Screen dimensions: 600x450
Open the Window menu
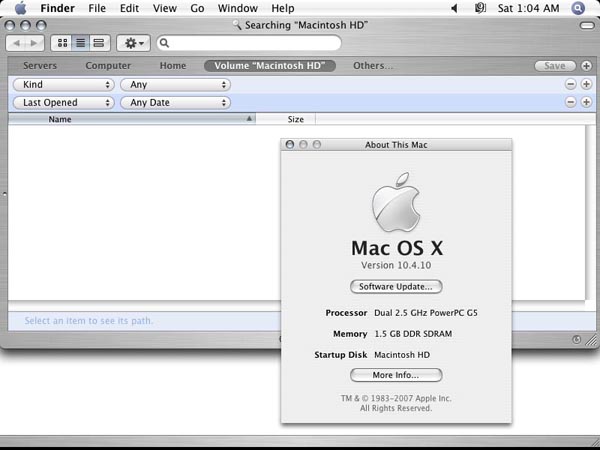click(x=238, y=8)
